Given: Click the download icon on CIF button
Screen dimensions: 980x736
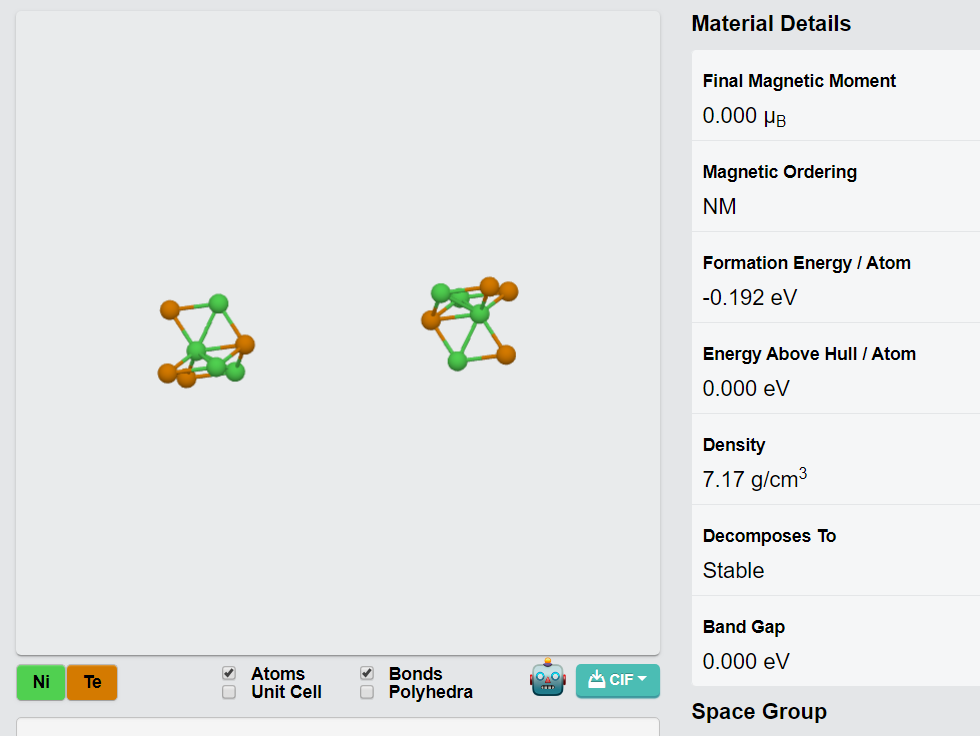Looking at the screenshot, I should 596,679.
